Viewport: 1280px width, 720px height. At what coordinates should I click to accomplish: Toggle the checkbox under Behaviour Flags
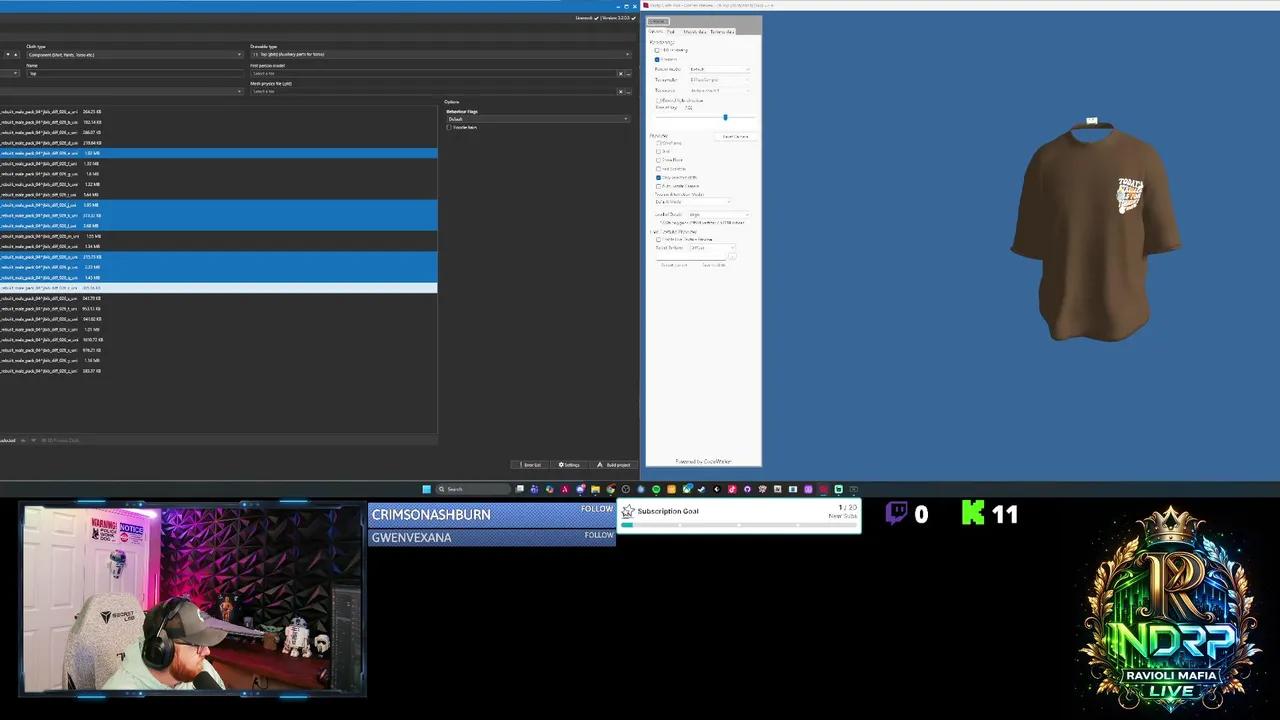coord(449,127)
